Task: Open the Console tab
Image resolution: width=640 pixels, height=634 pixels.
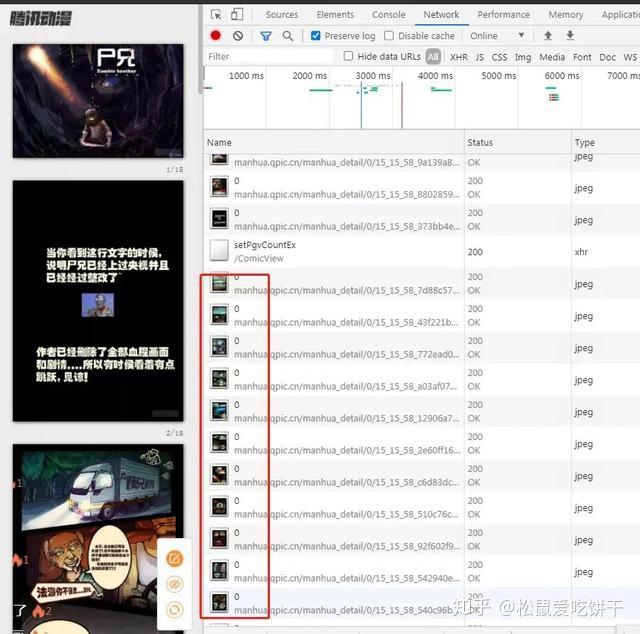Action: click(389, 15)
